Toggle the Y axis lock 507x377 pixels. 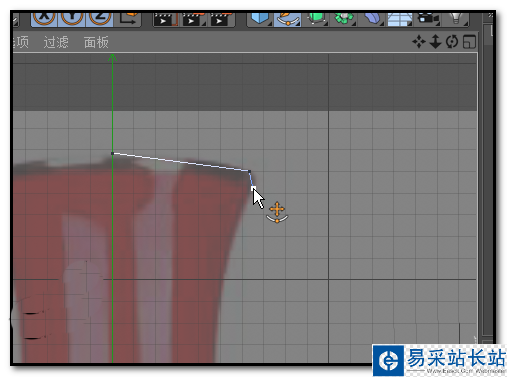click(x=72, y=19)
